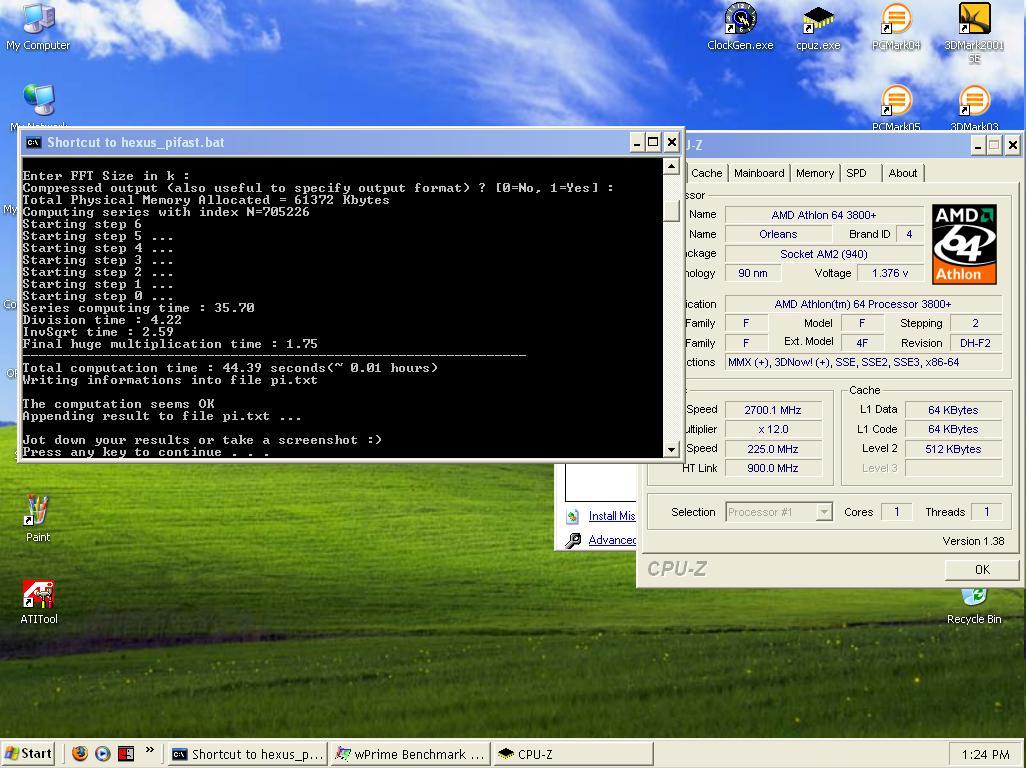The height and width of the screenshot is (770, 1026).
Task: Click the Cores value 1 in CPU-Z
Action: click(x=896, y=512)
